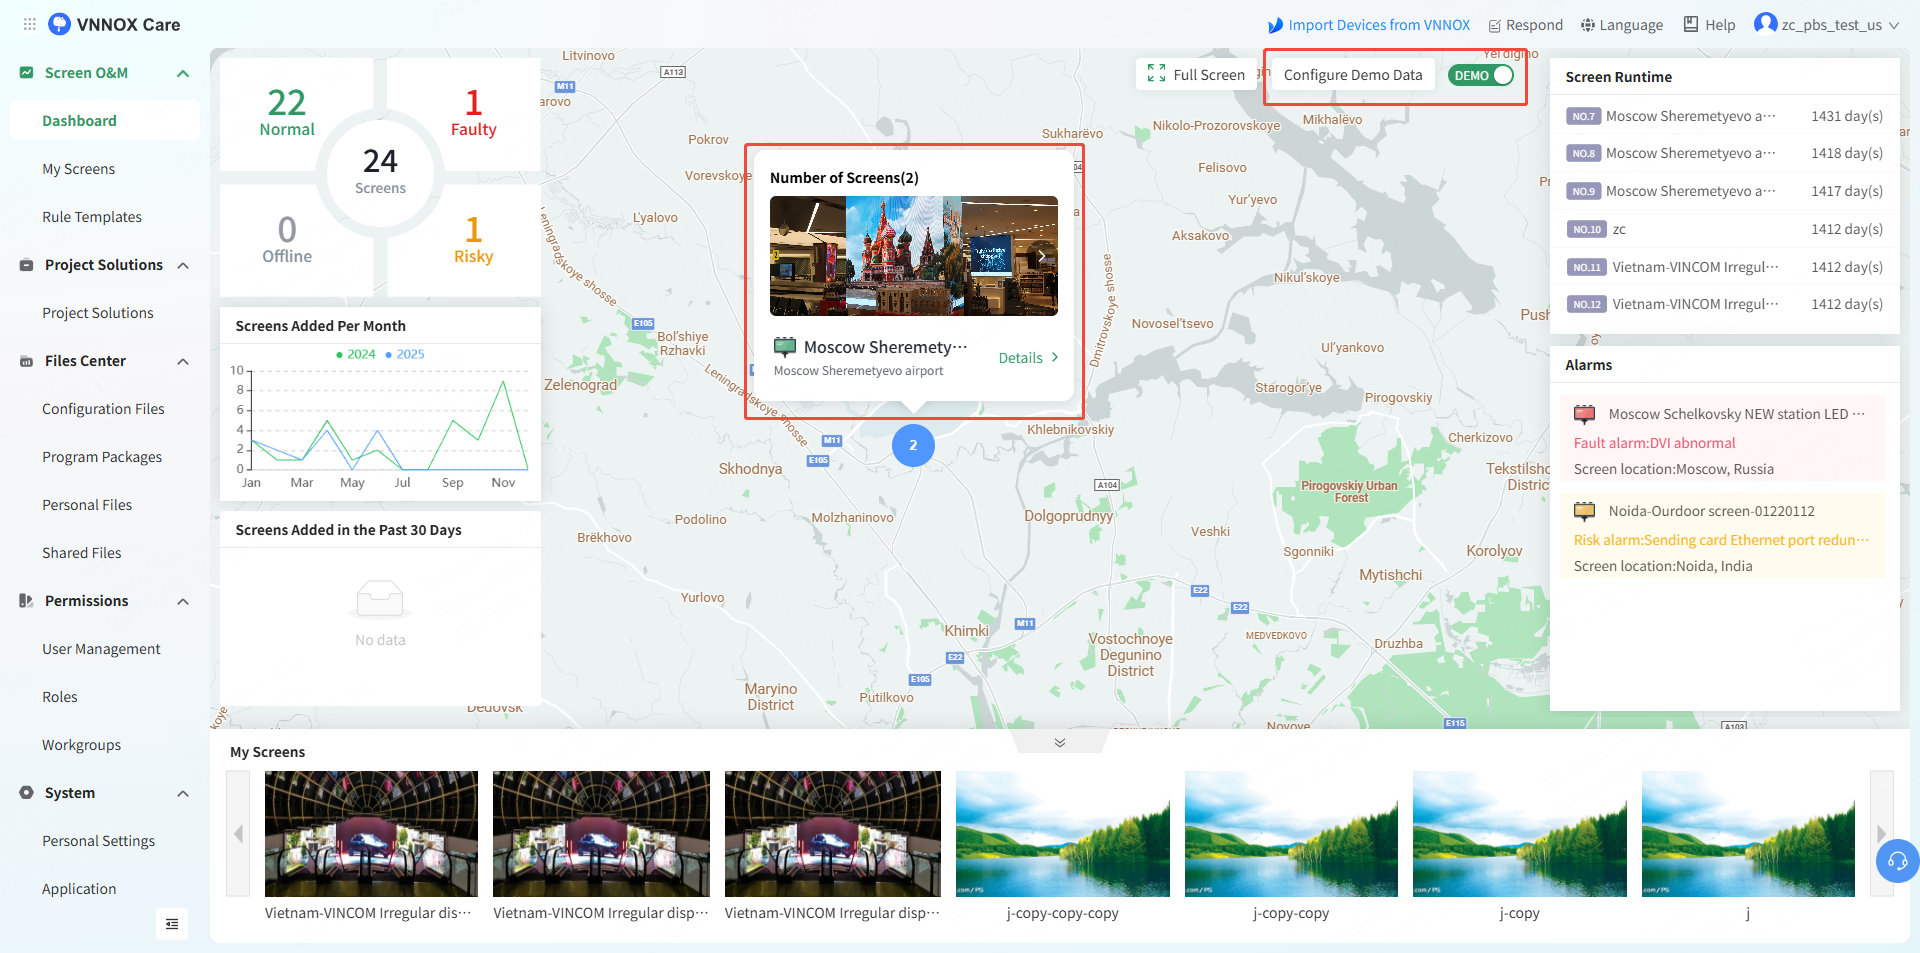The image size is (1920, 953).
Task: Open the customer support headset icon
Action: coord(1897,861)
